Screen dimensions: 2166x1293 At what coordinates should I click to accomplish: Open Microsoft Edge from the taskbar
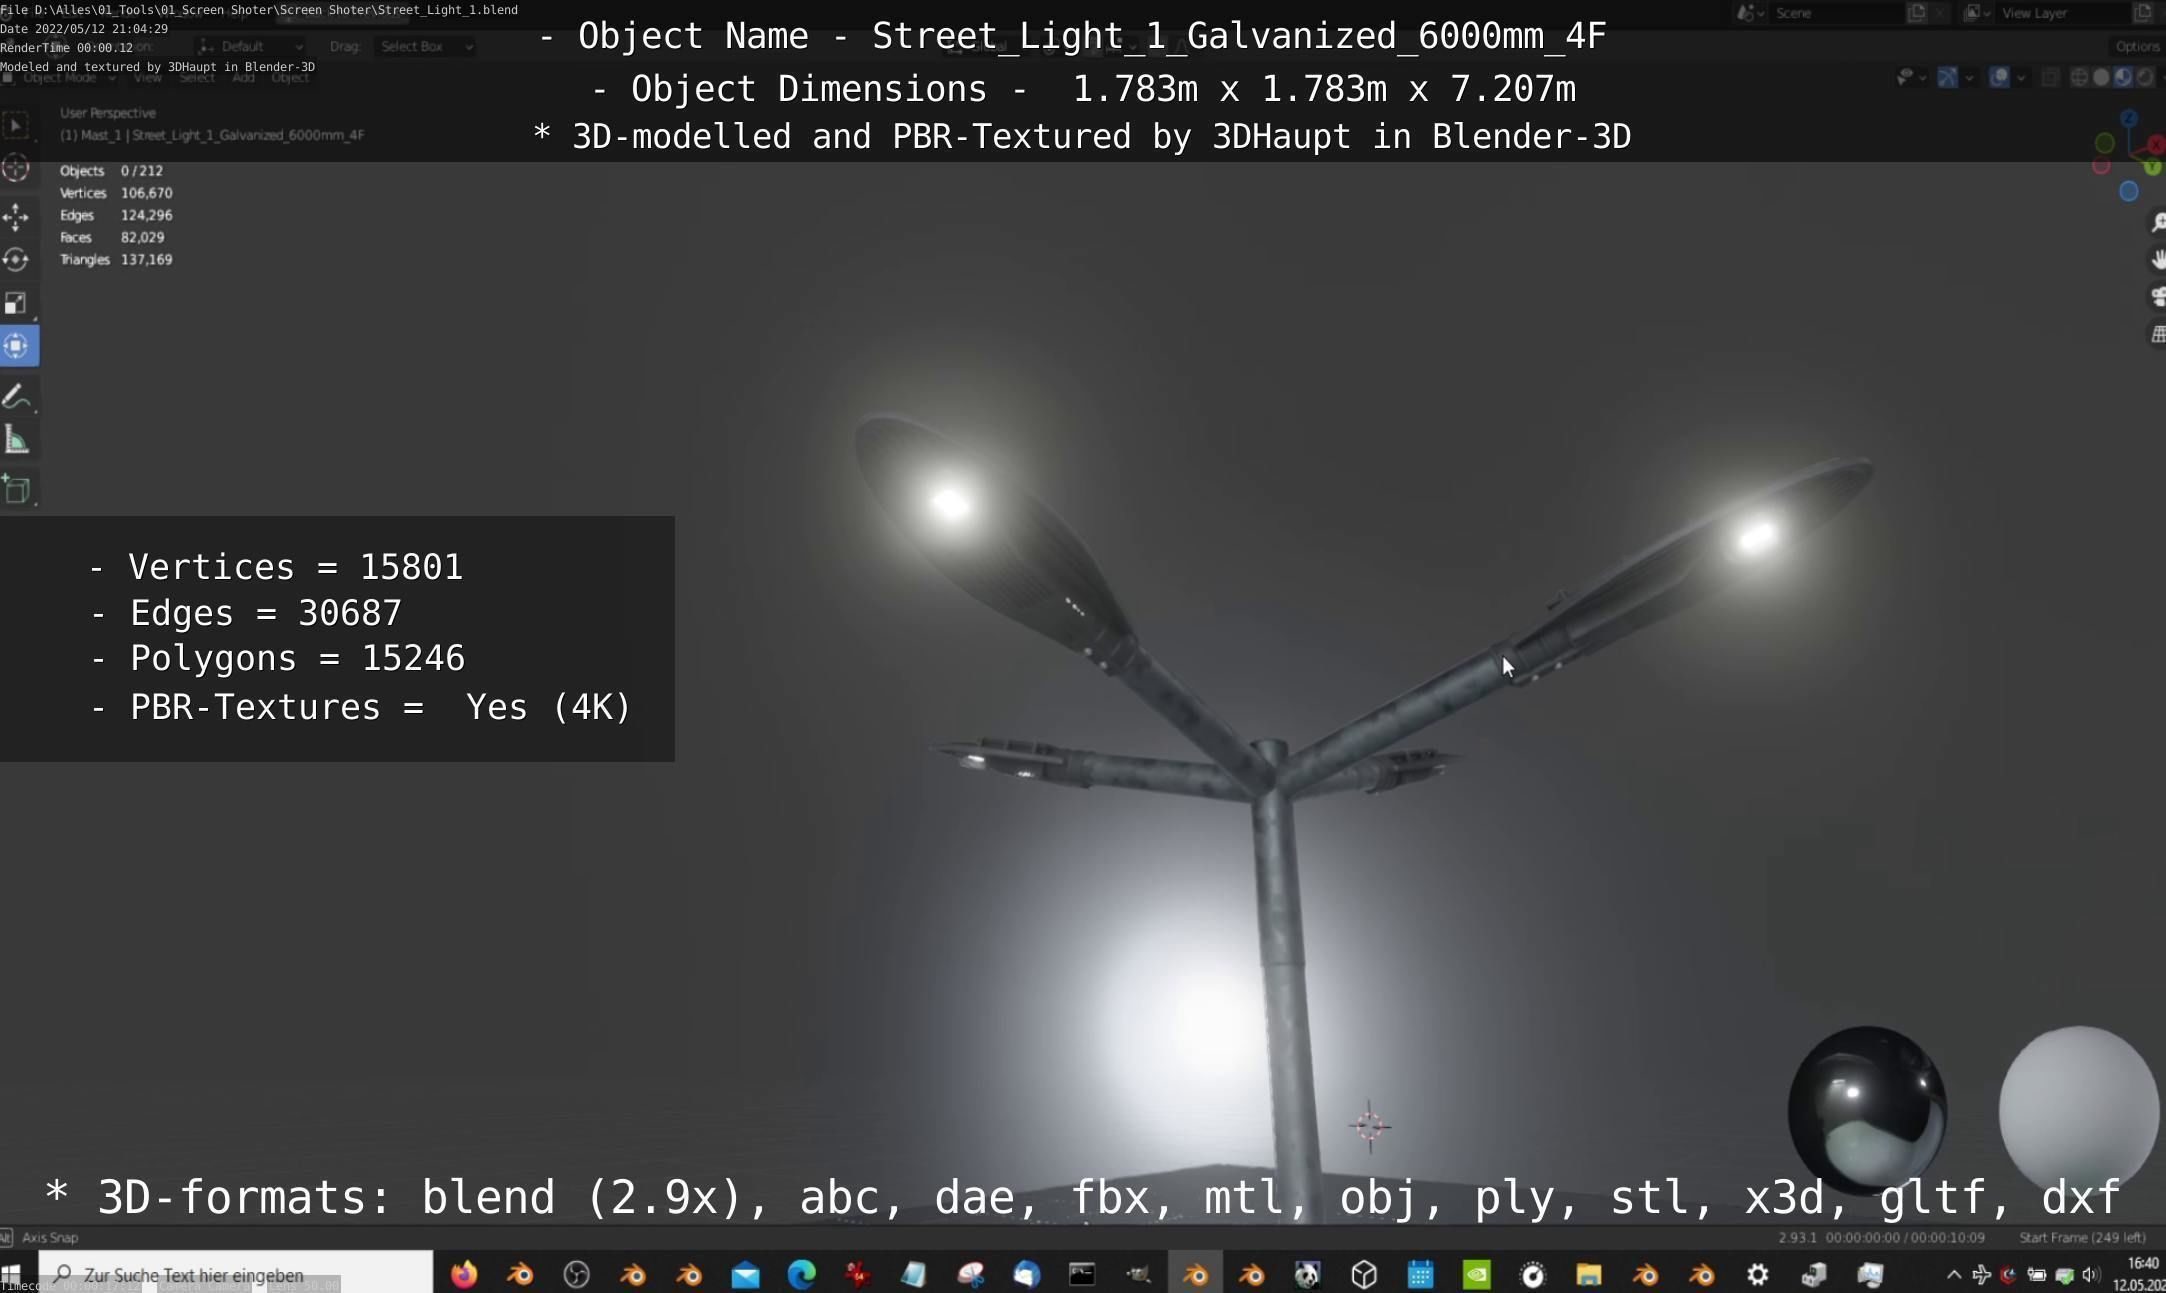pyautogui.click(x=801, y=1274)
